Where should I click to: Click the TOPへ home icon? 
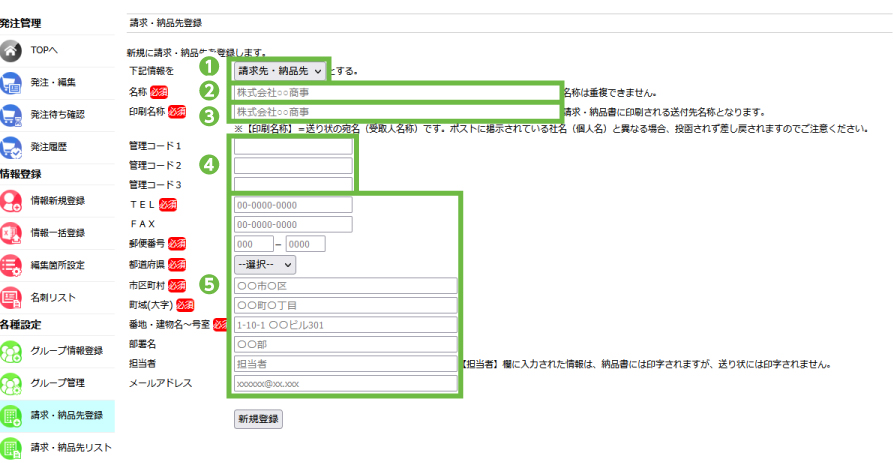pos(12,49)
